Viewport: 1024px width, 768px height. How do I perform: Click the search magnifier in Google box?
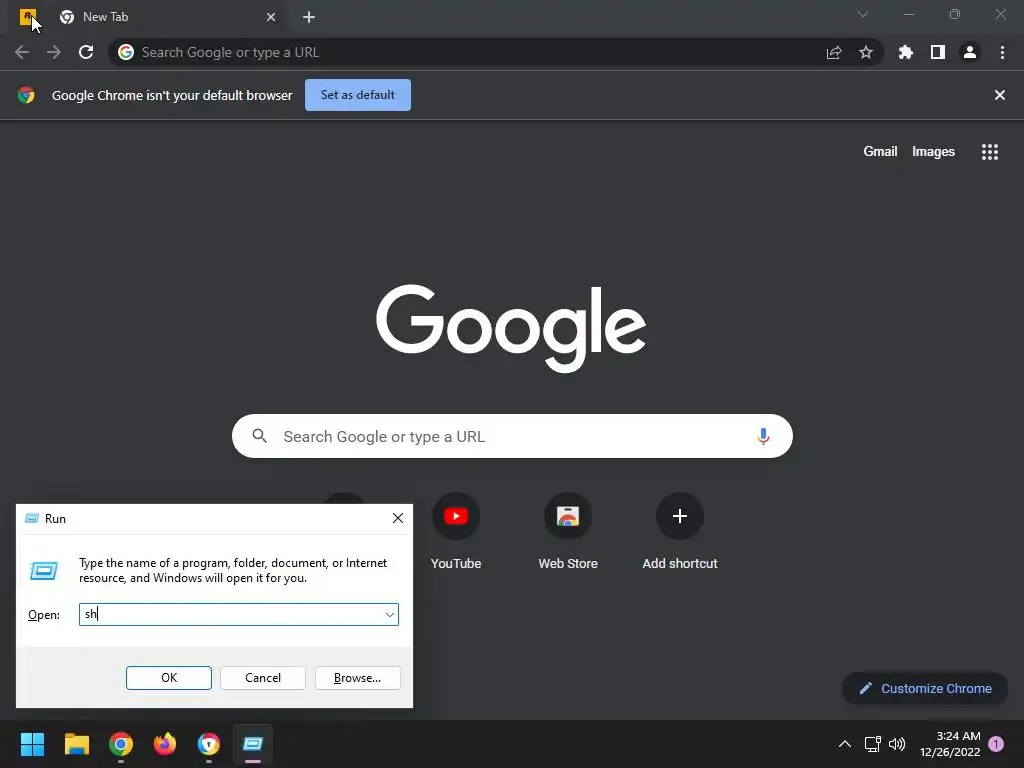coord(259,436)
